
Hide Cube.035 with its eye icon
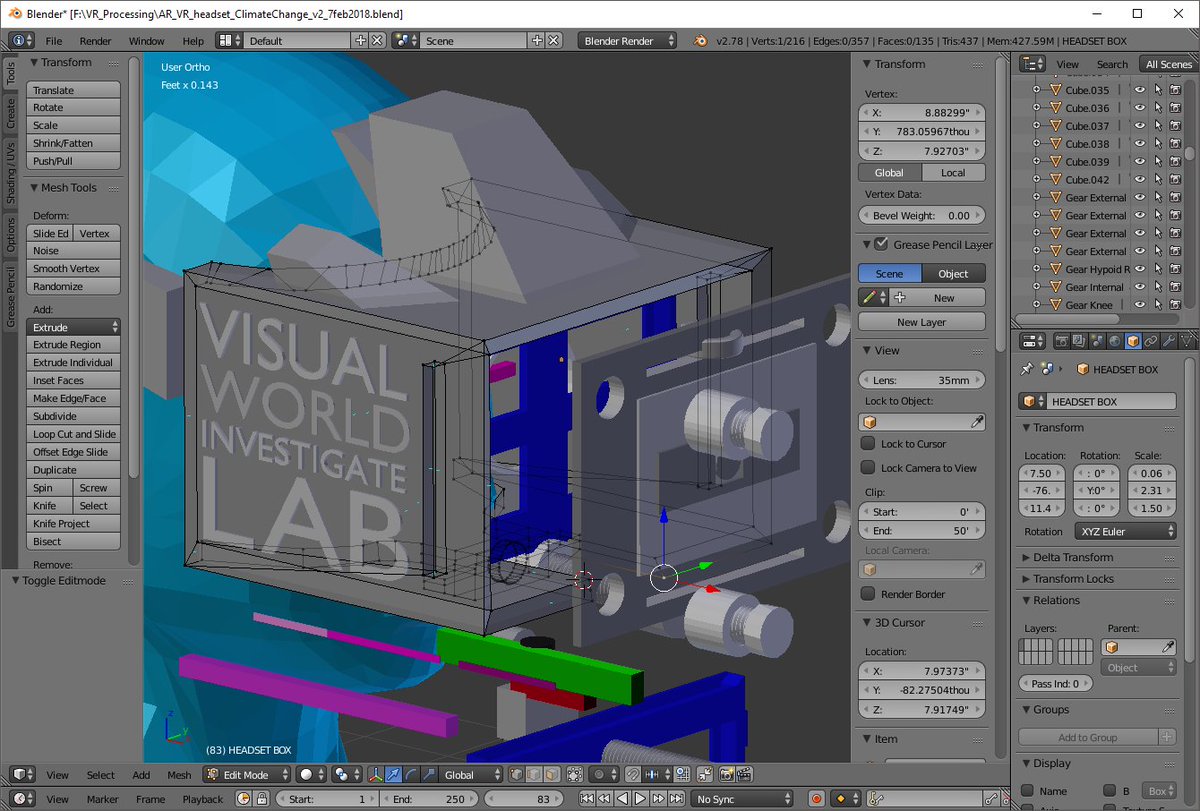(1138, 89)
